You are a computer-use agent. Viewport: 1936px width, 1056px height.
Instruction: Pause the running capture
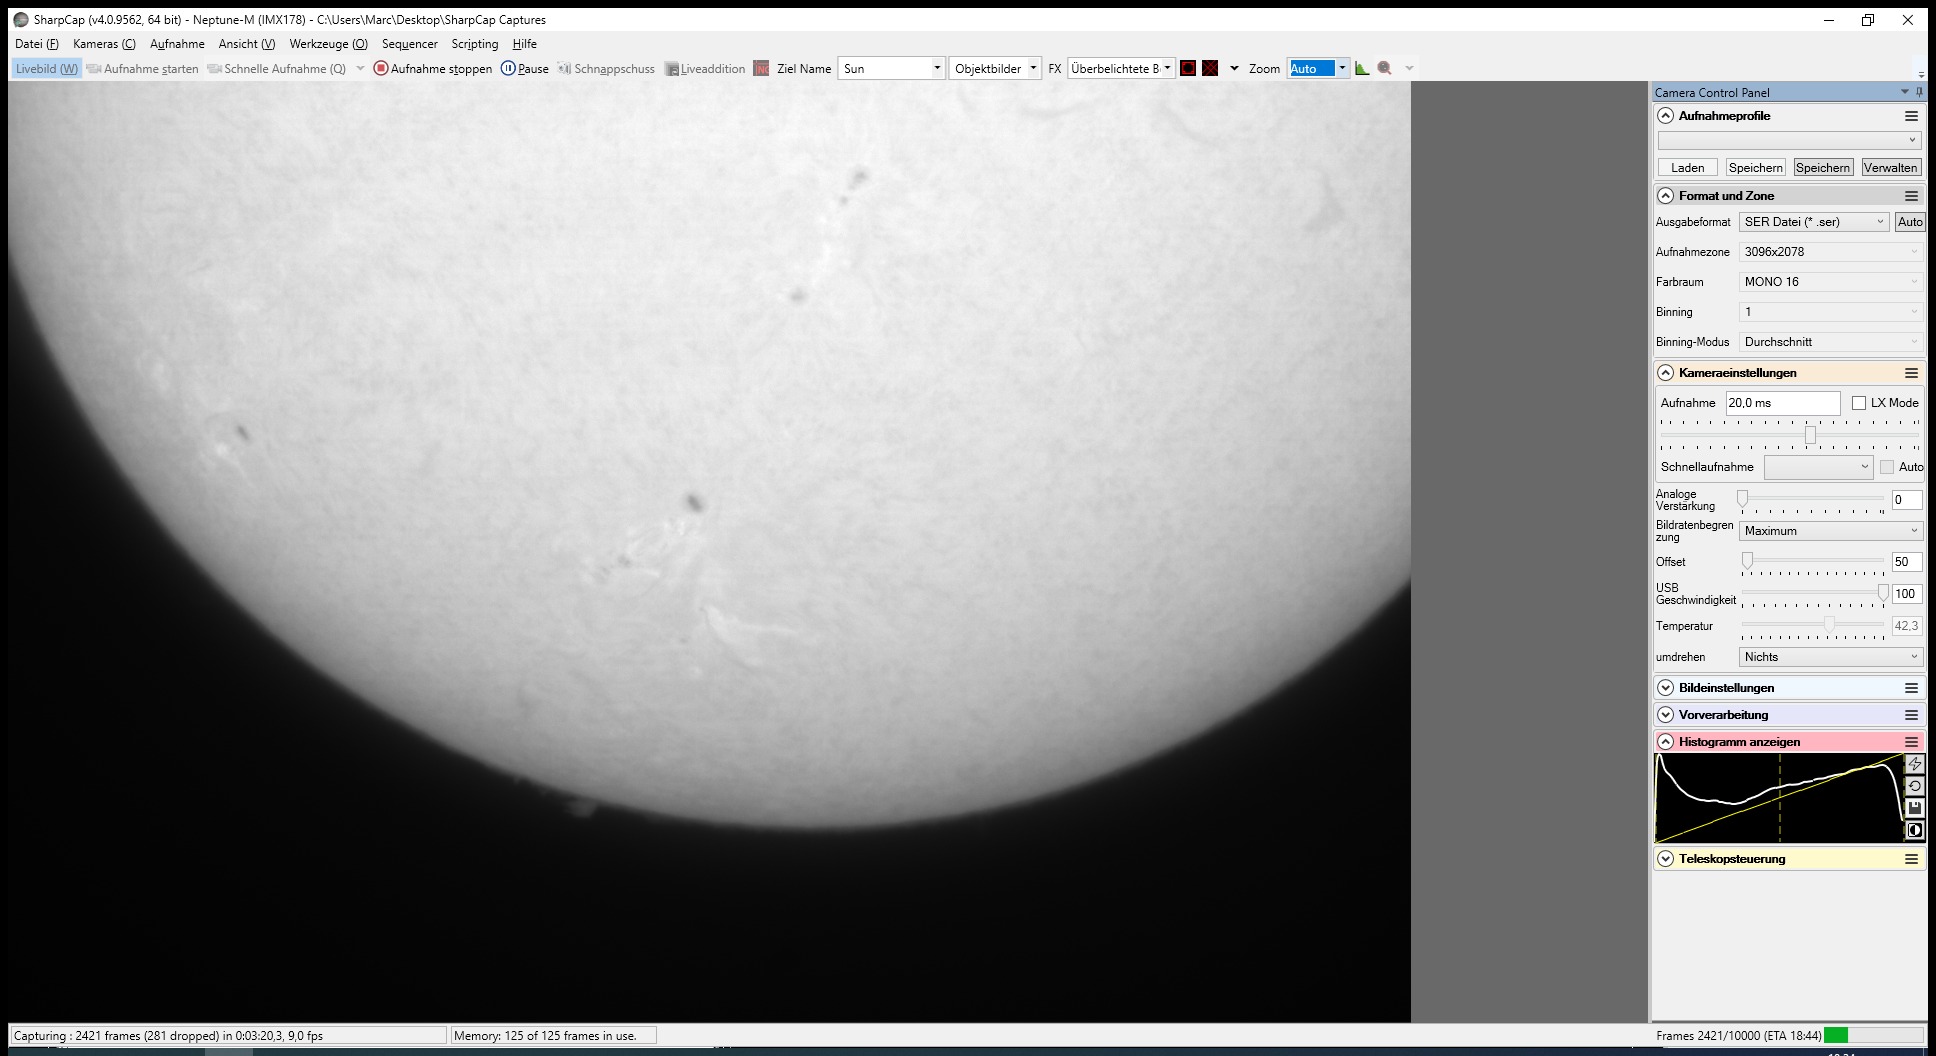coord(525,69)
